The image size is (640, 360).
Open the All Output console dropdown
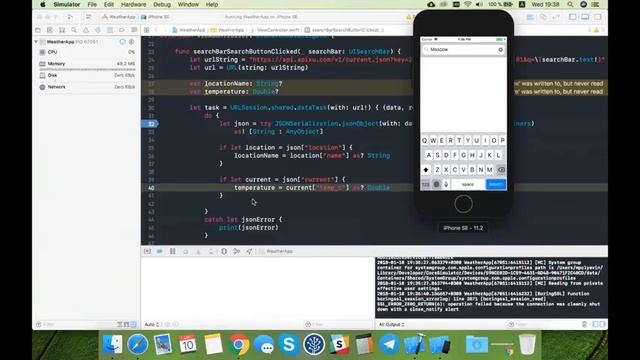click(x=391, y=324)
